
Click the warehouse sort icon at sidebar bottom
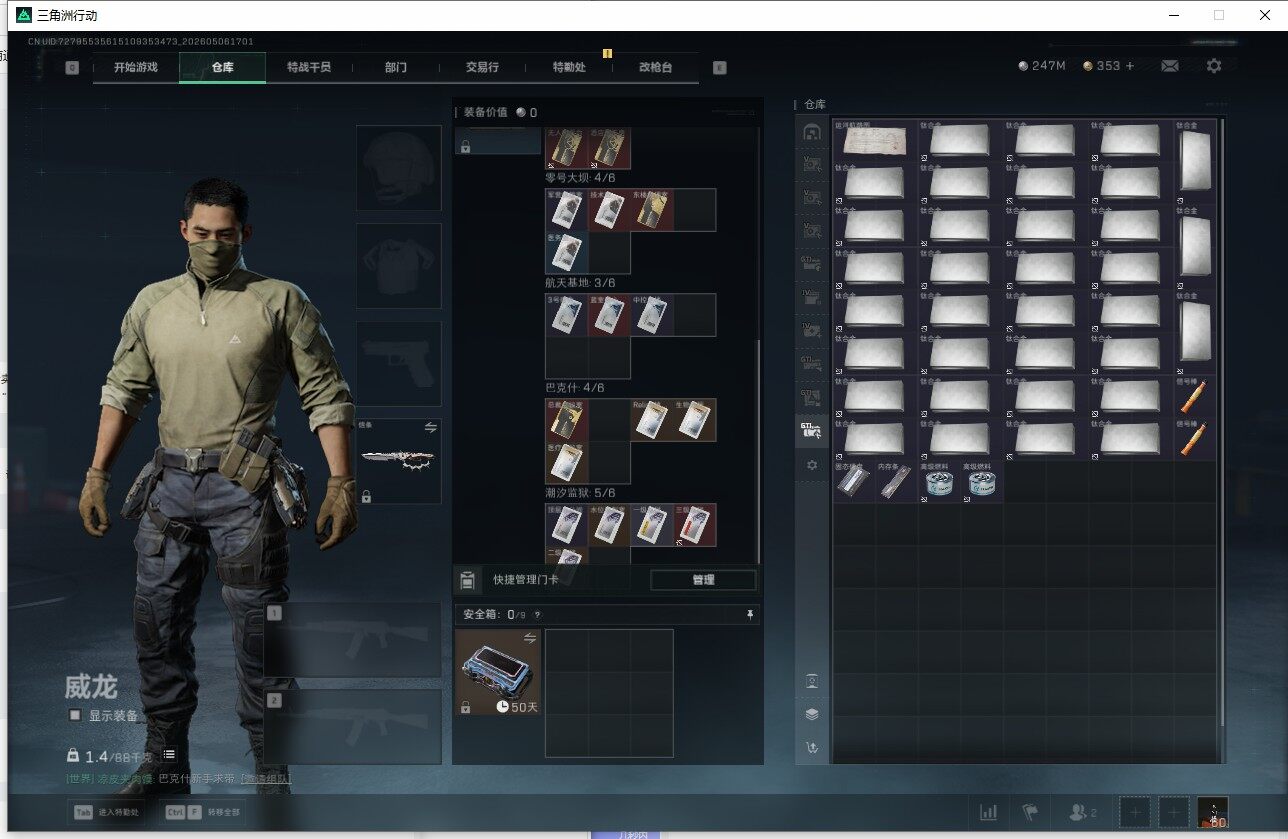pyautogui.click(x=812, y=747)
